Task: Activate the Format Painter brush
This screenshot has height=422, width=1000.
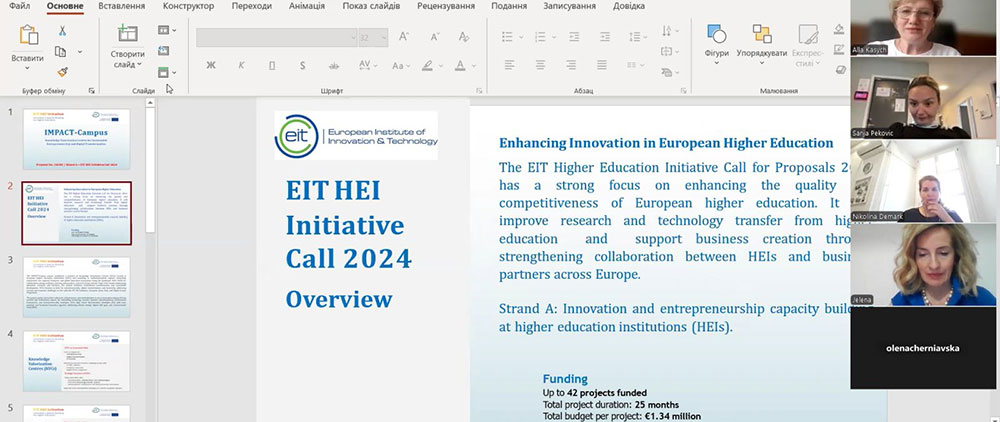Action: point(62,72)
